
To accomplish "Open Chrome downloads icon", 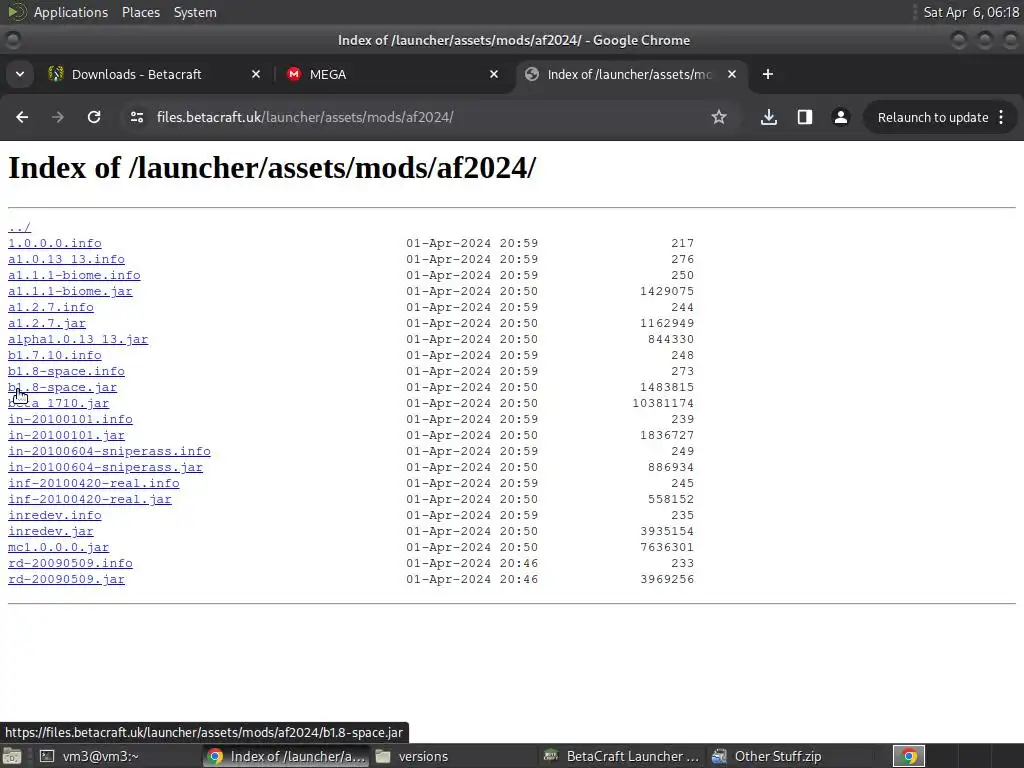I will coord(769,117).
